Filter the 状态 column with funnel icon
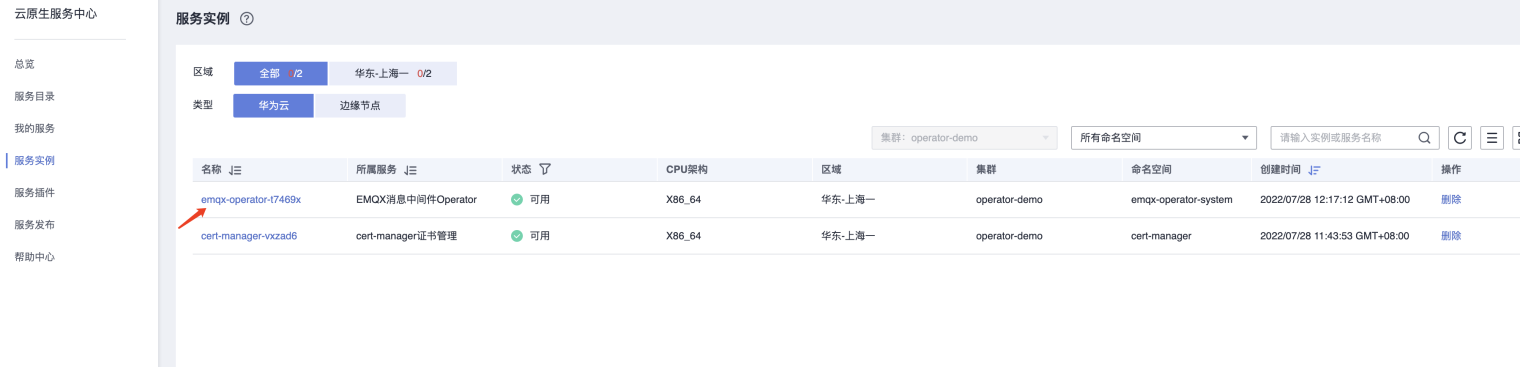This screenshot has height=367, width=1520. tap(545, 170)
